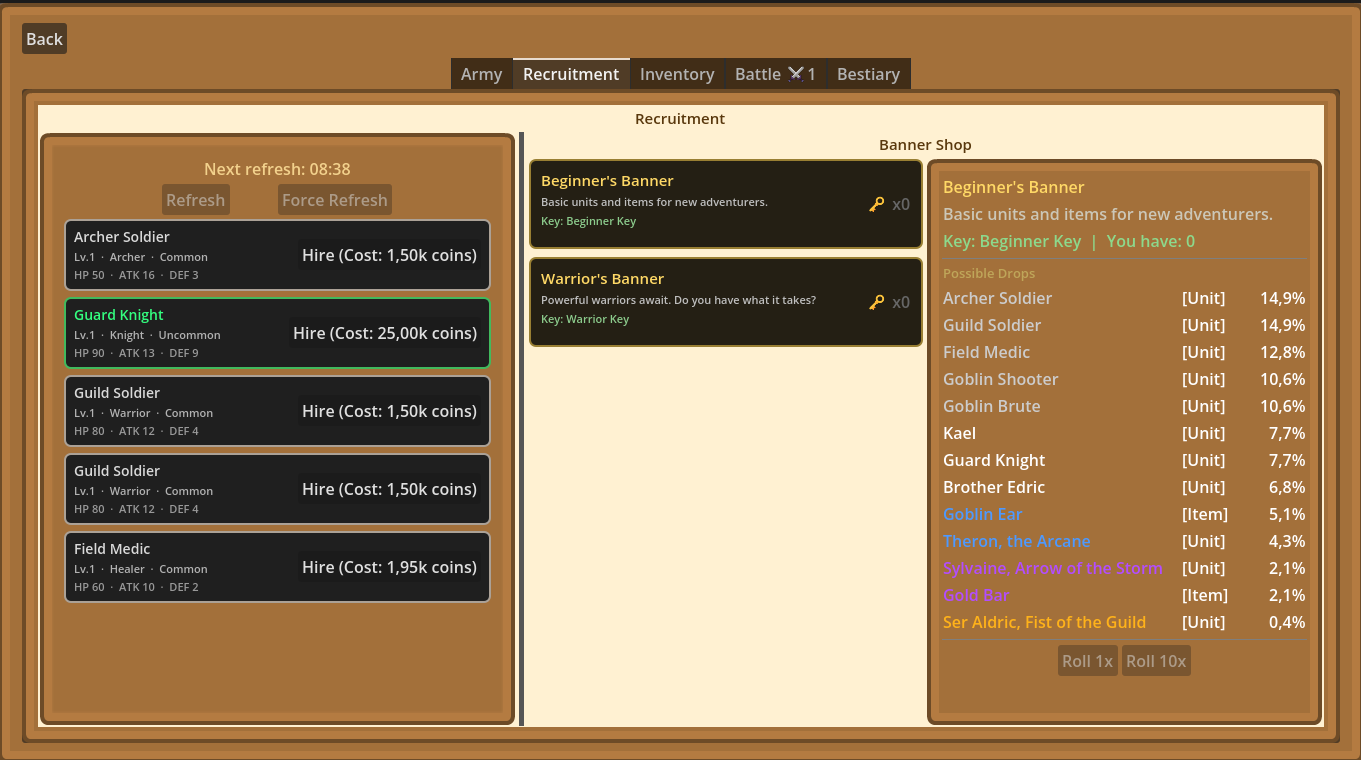Select the Warrior's Banner card

(x=726, y=302)
